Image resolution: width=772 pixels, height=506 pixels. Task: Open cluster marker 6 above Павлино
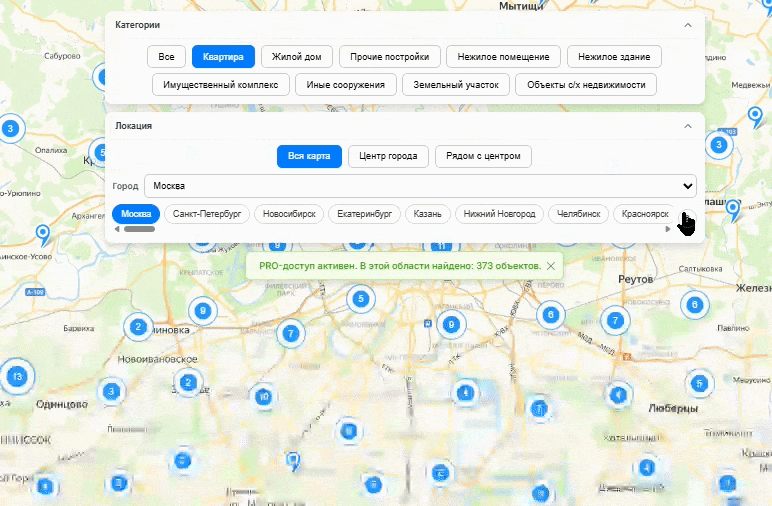point(695,305)
